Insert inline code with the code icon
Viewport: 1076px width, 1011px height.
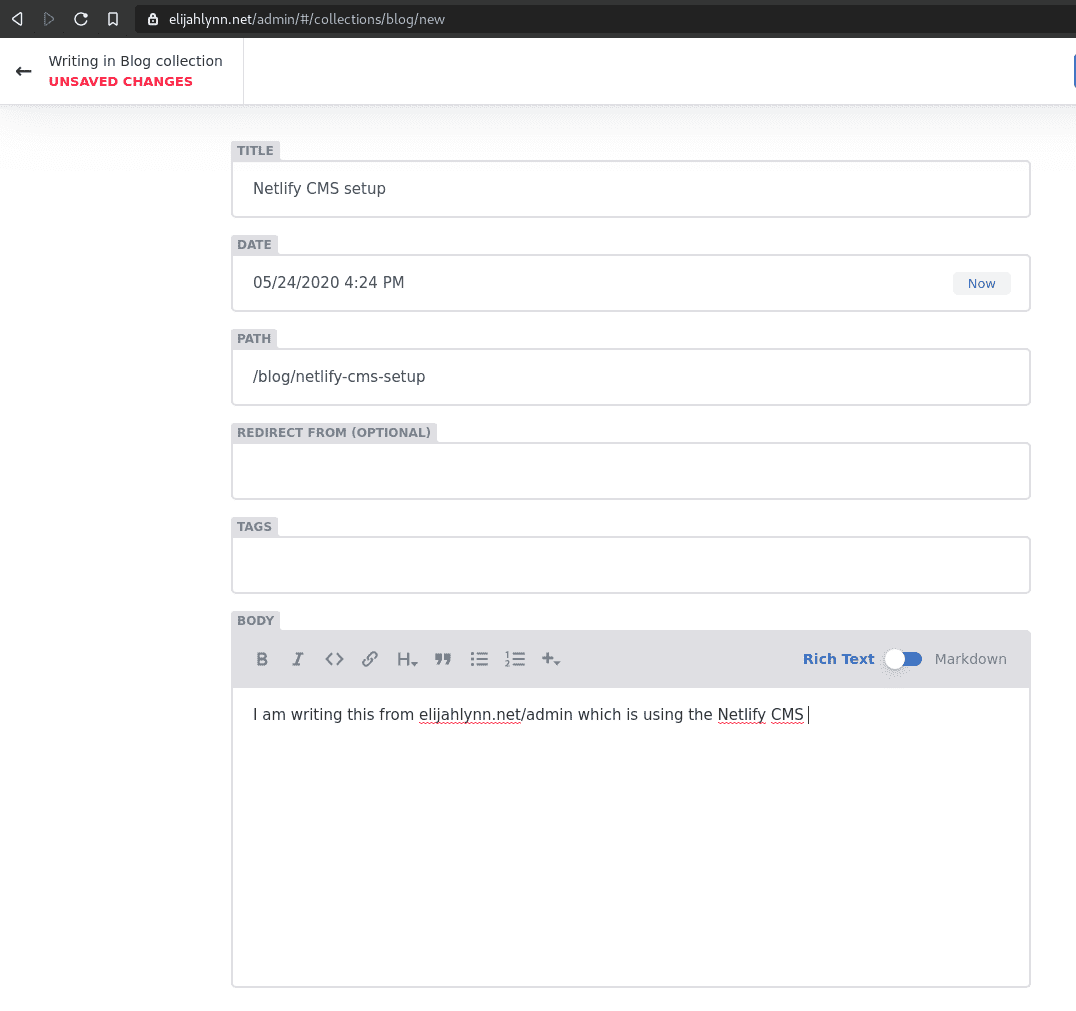click(x=334, y=659)
